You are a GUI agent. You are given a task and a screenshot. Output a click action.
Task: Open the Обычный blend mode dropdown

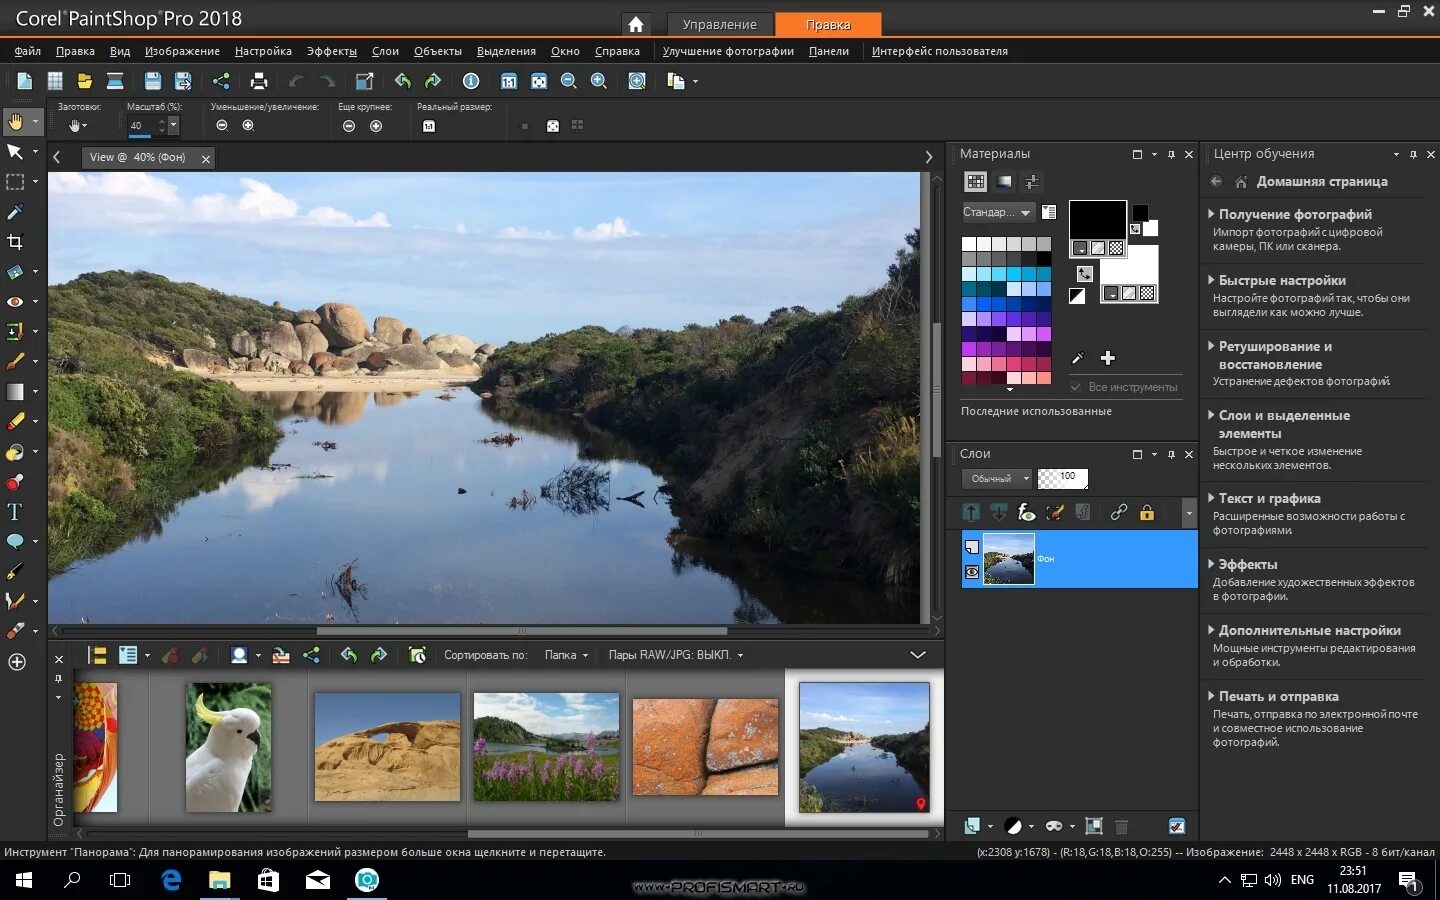point(996,479)
